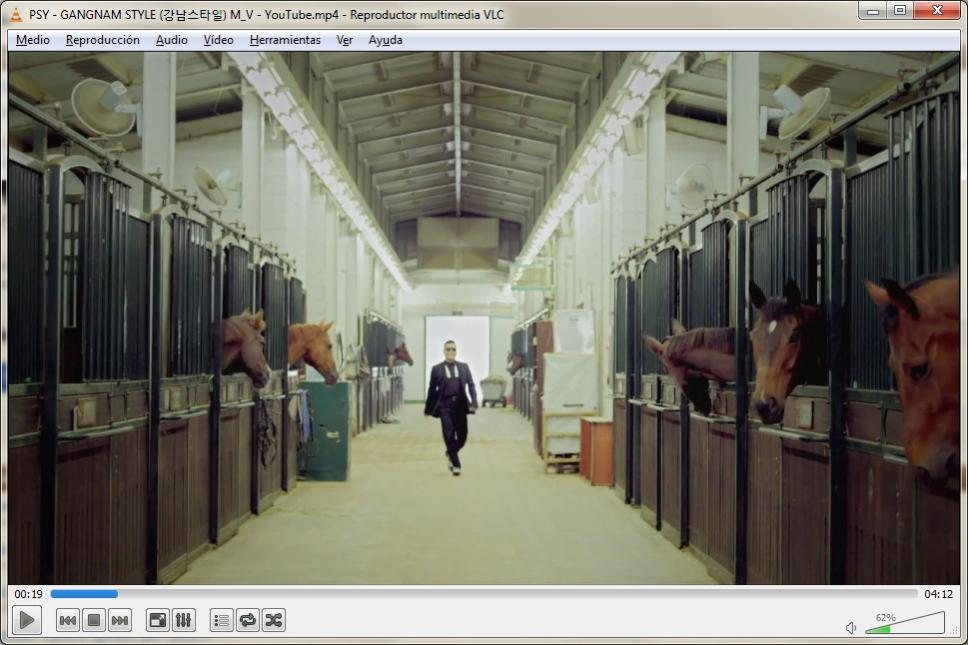Open the Medio menu
This screenshot has width=968, height=645.
click(33, 40)
